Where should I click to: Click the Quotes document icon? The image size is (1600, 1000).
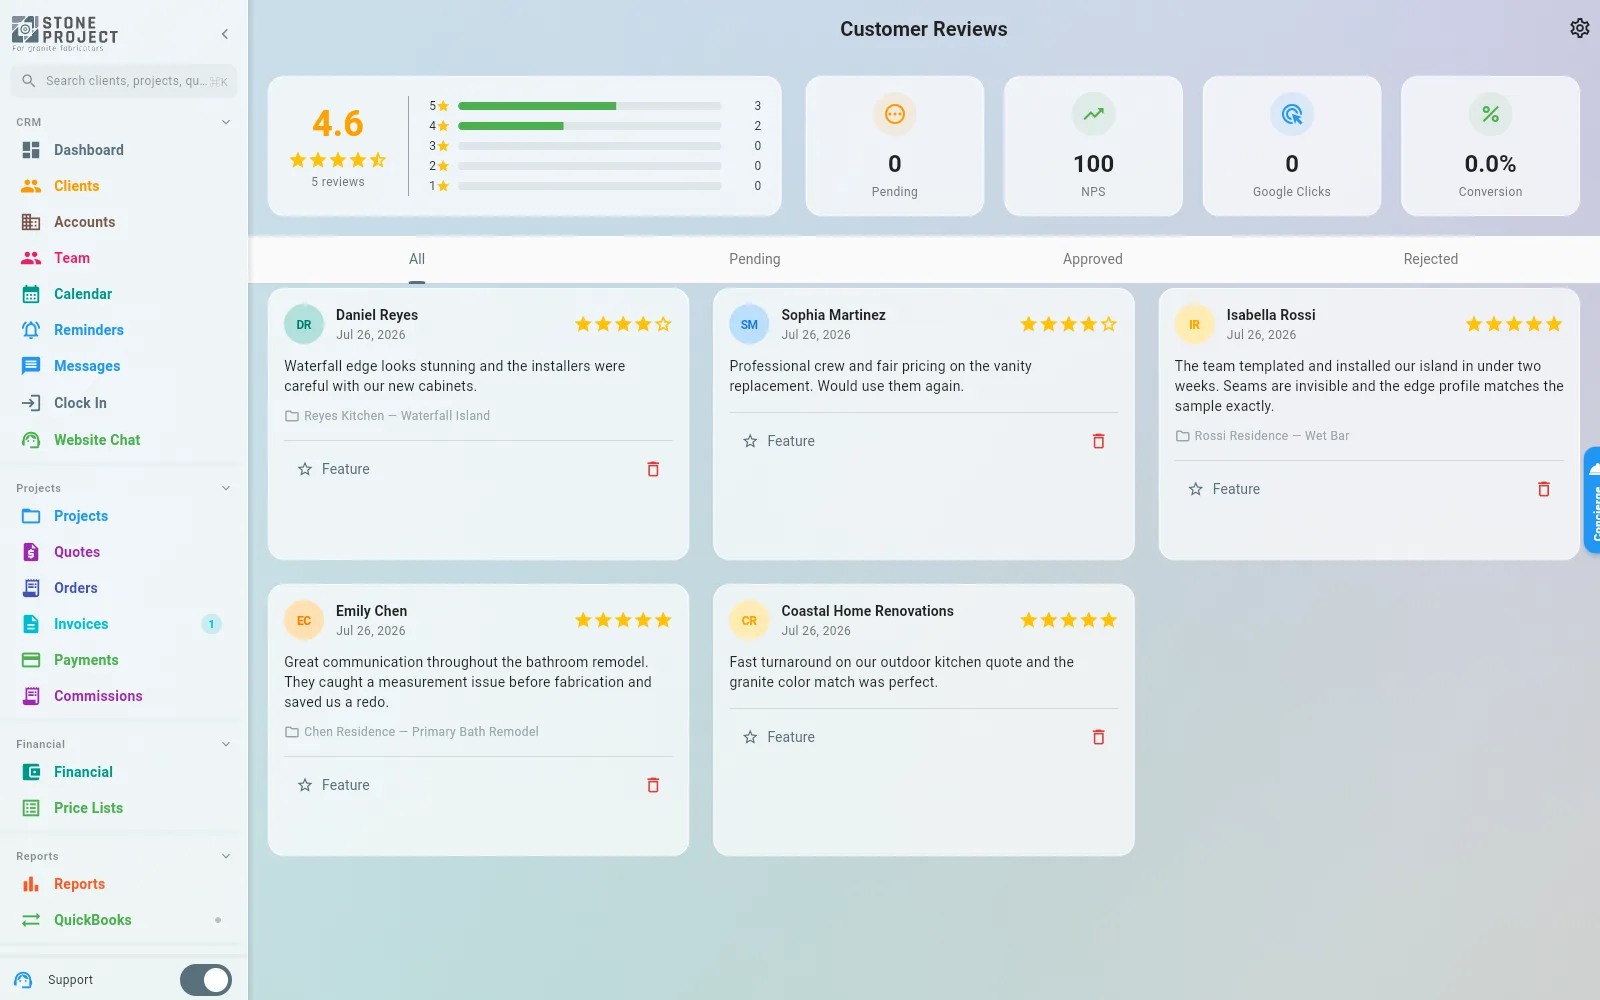pos(31,552)
